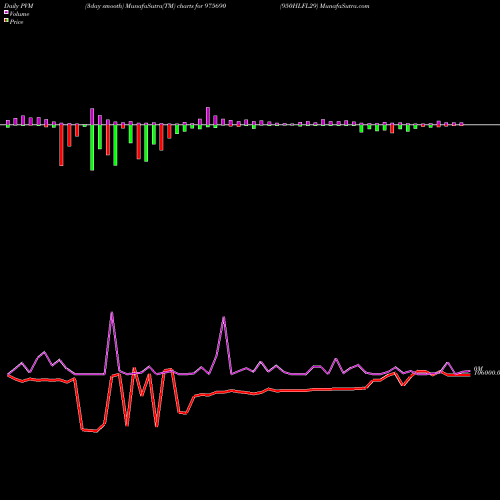Select the Volume legend label

19,14
